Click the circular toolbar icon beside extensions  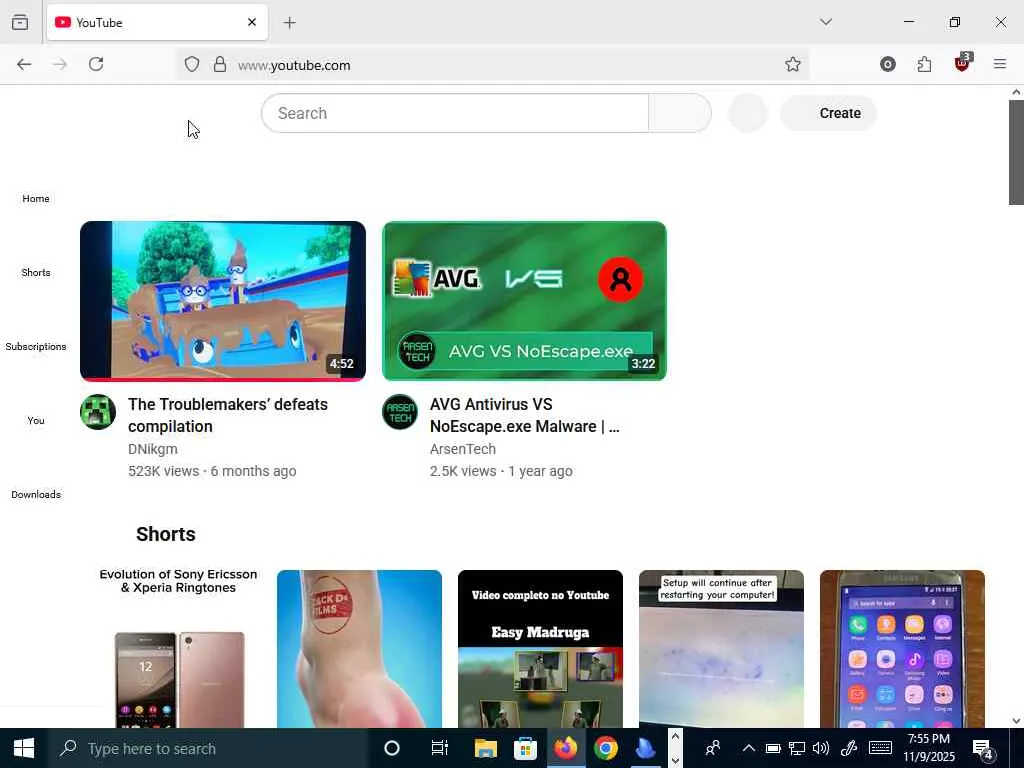888,64
